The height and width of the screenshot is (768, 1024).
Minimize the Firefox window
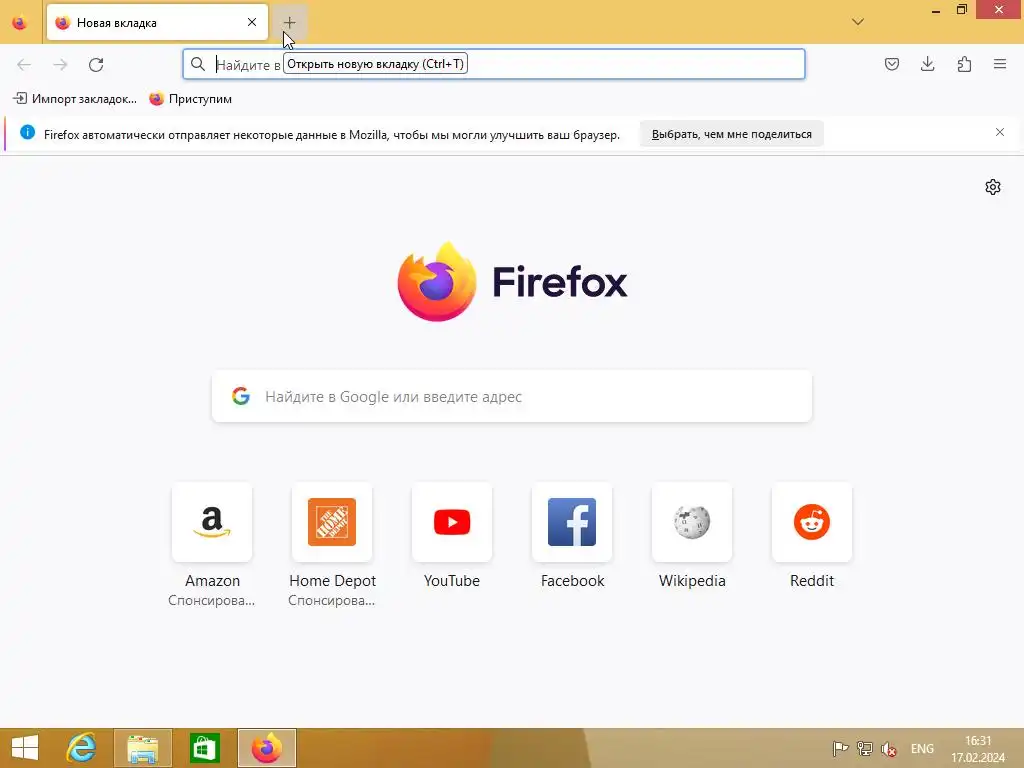click(x=936, y=10)
